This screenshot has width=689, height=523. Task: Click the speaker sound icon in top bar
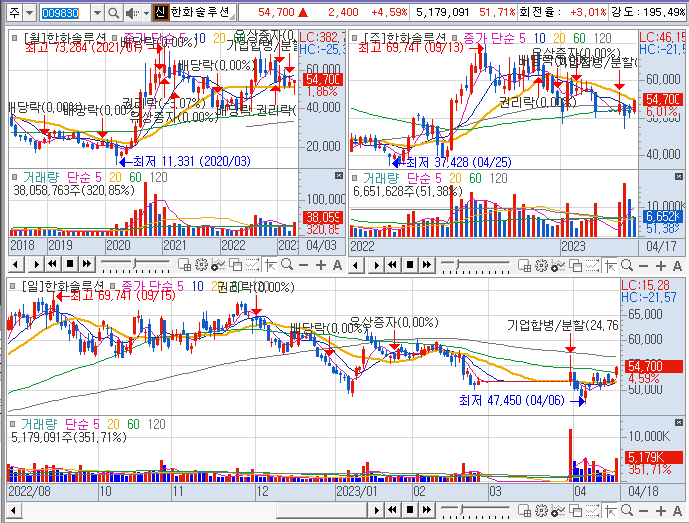tap(131, 13)
